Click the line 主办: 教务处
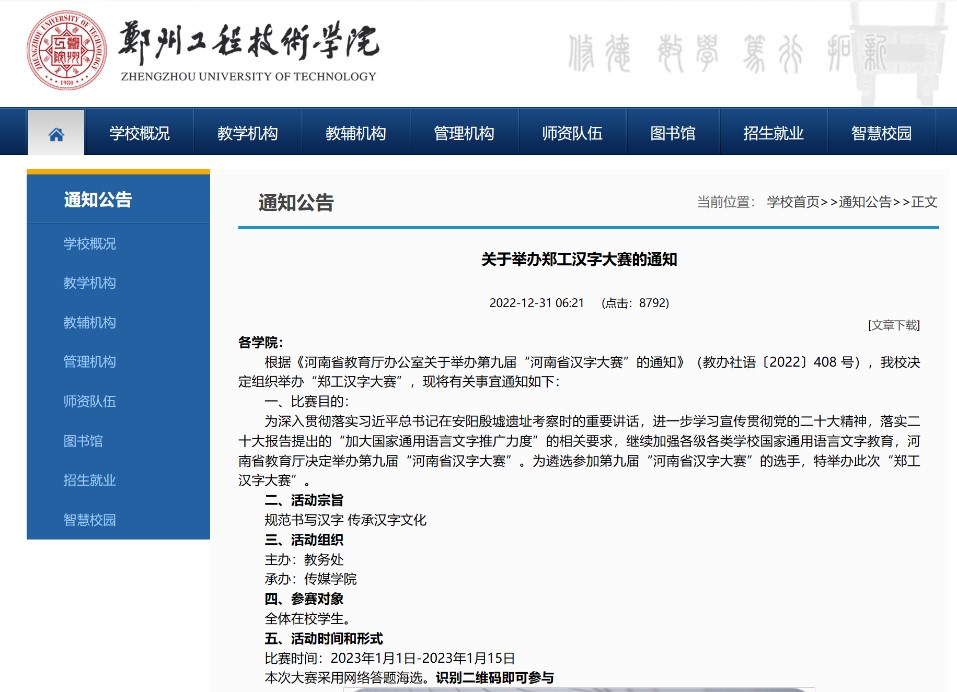 (304, 560)
